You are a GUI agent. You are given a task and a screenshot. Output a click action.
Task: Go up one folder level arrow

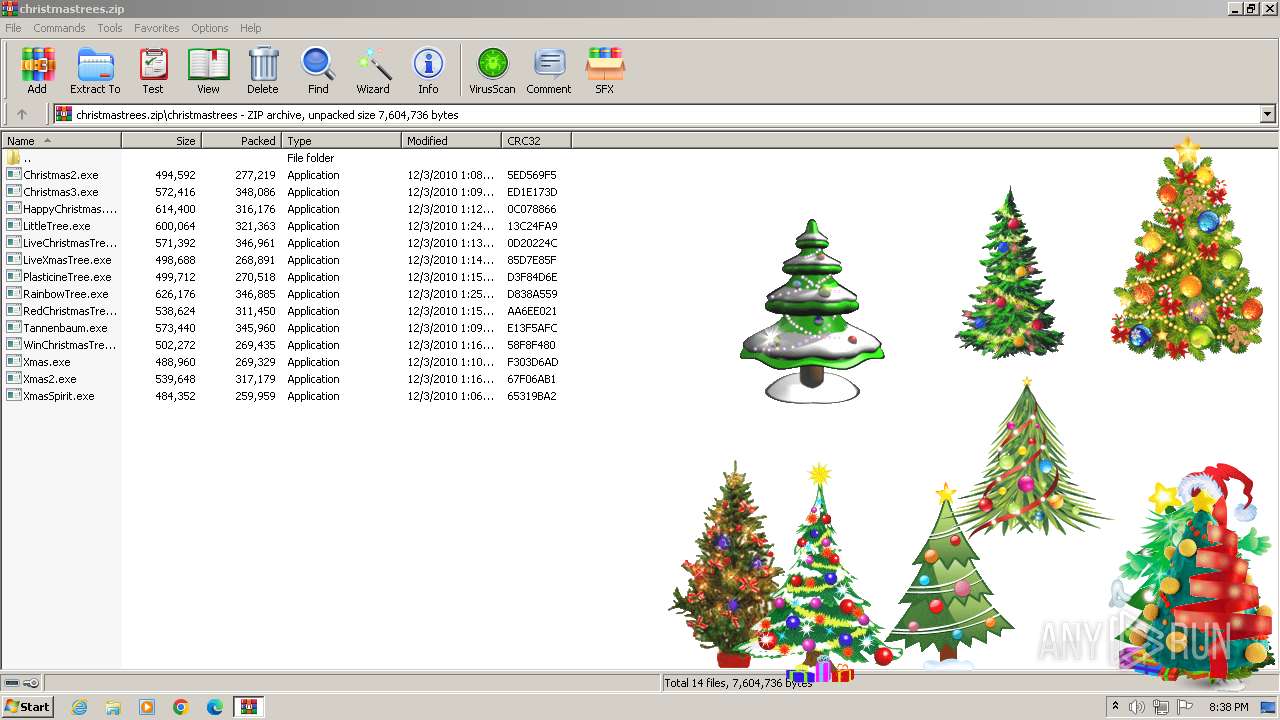22,115
